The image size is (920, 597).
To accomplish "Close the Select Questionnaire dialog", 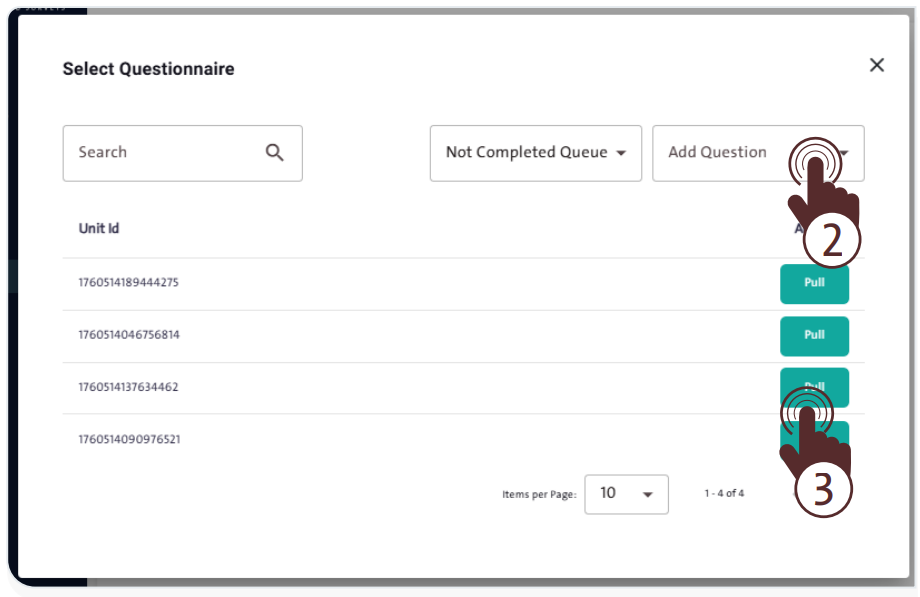I will click(877, 65).
